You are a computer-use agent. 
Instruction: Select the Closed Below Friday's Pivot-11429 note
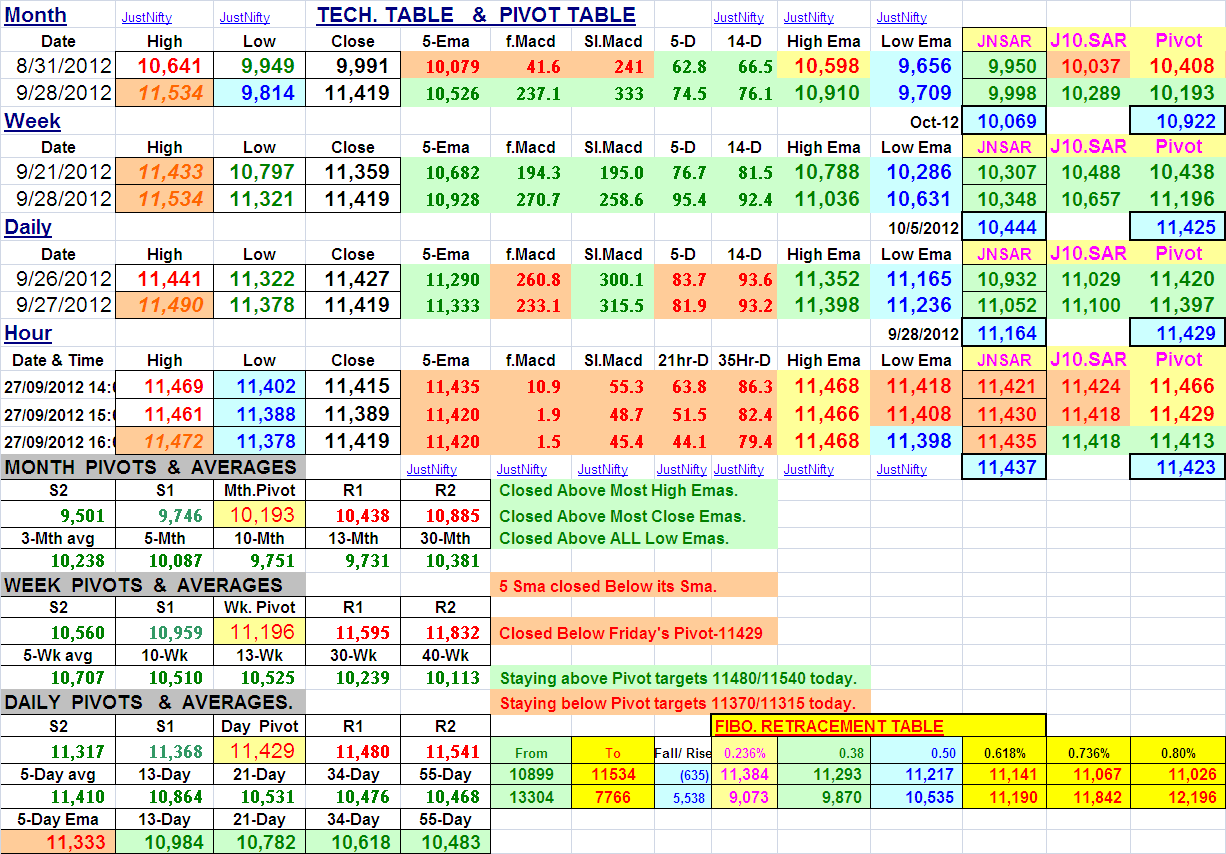(x=634, y=632)
